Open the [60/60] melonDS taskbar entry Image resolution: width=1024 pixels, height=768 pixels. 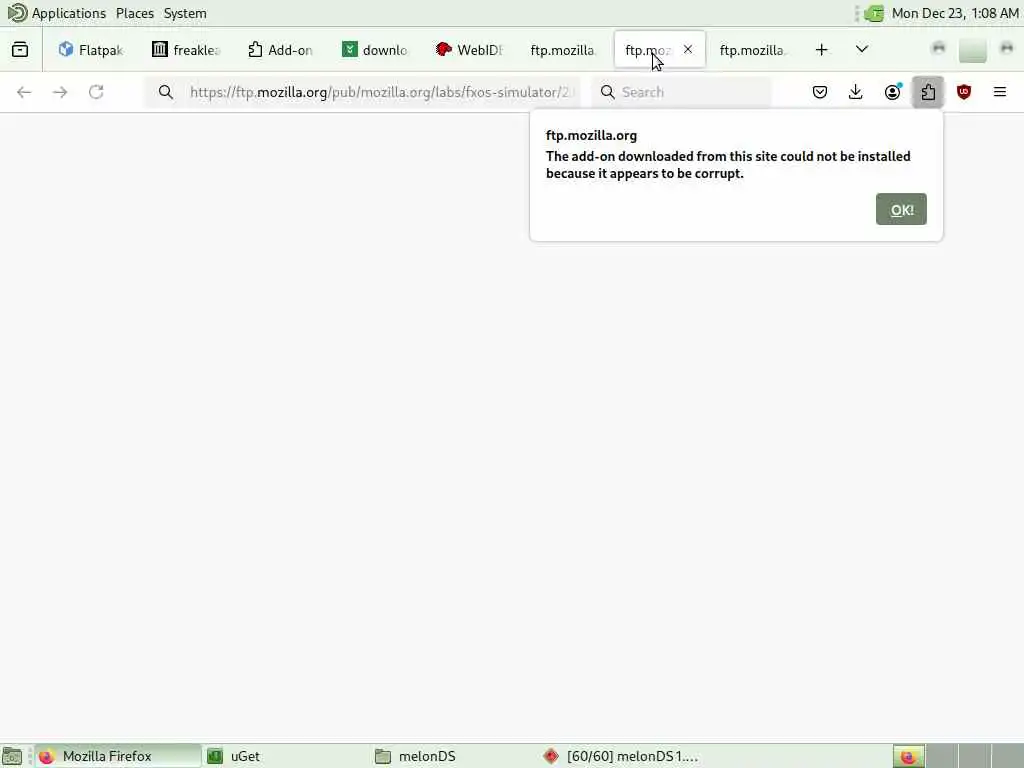point(621,756)
